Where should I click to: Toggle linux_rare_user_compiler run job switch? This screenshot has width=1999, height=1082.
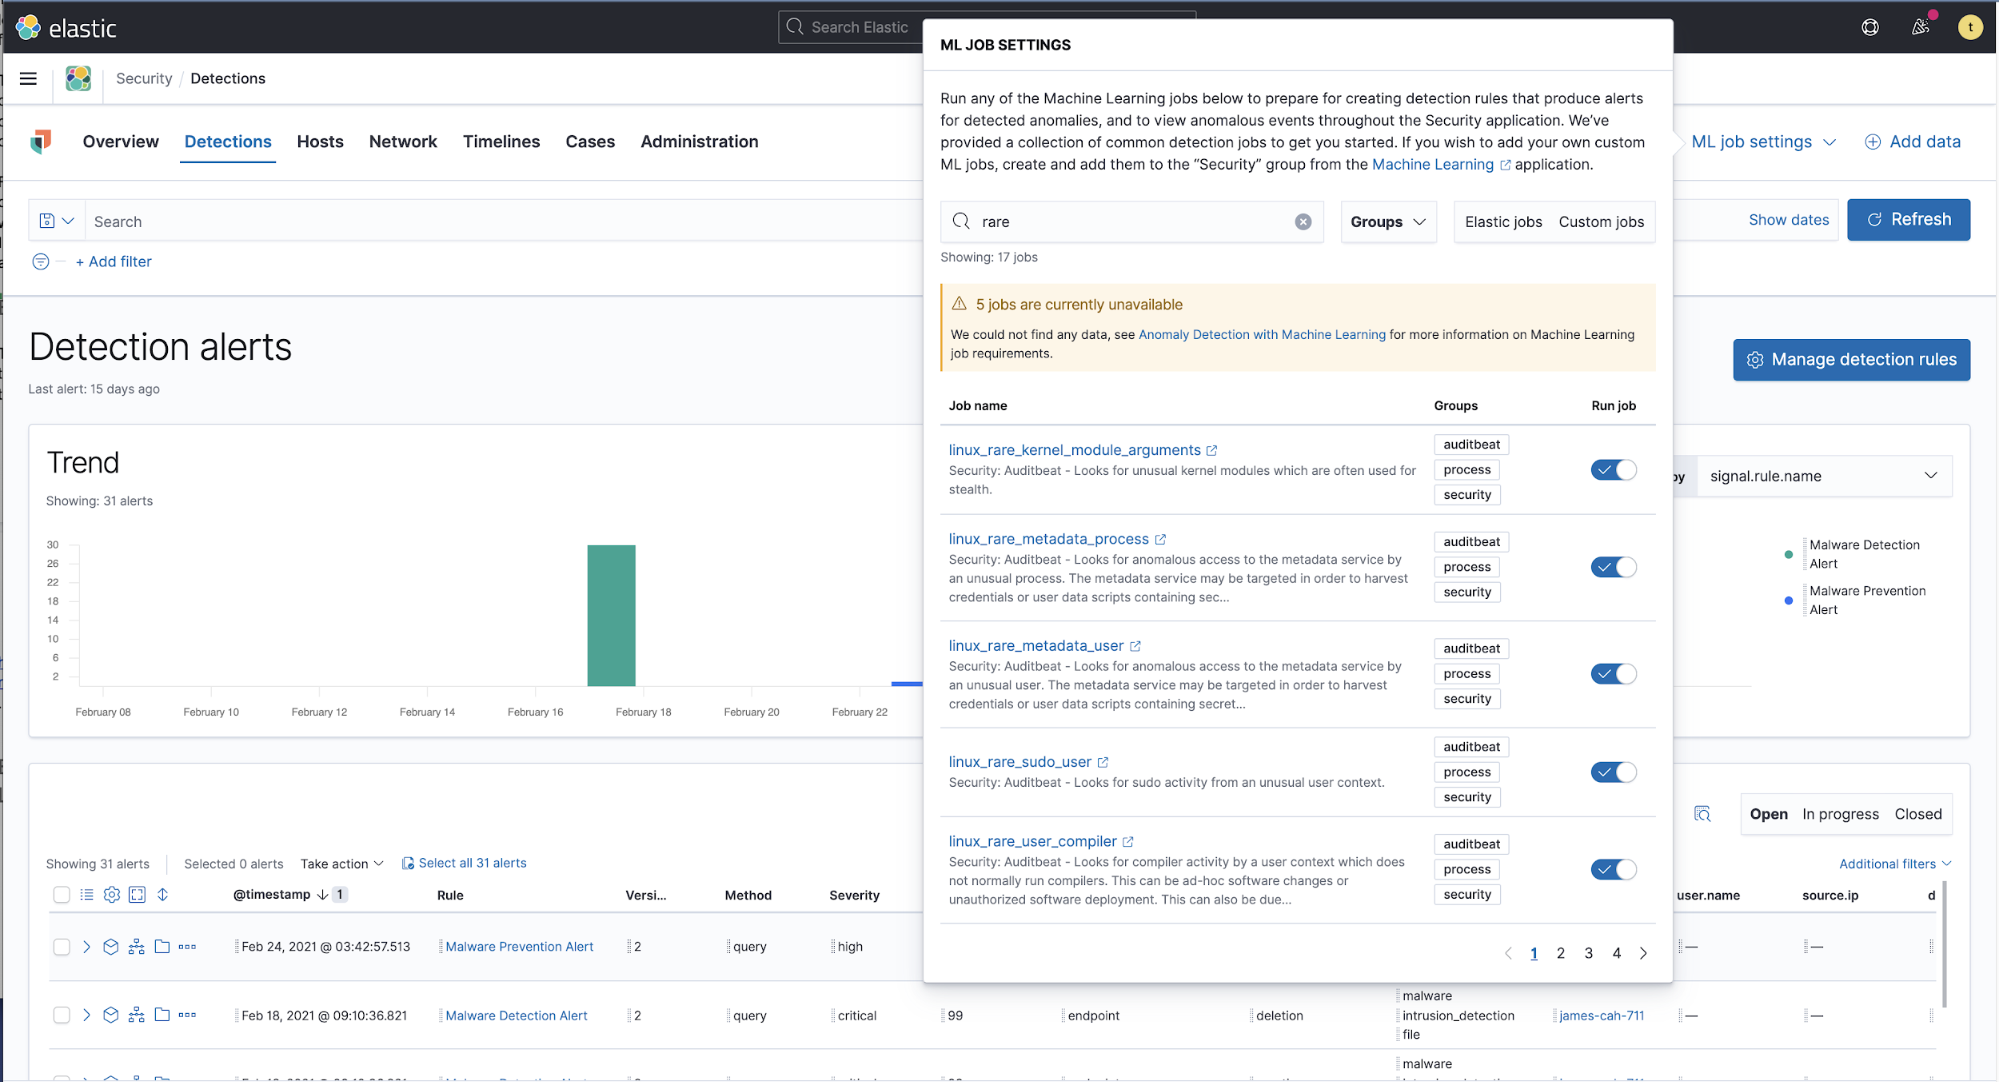(1614, 869)
